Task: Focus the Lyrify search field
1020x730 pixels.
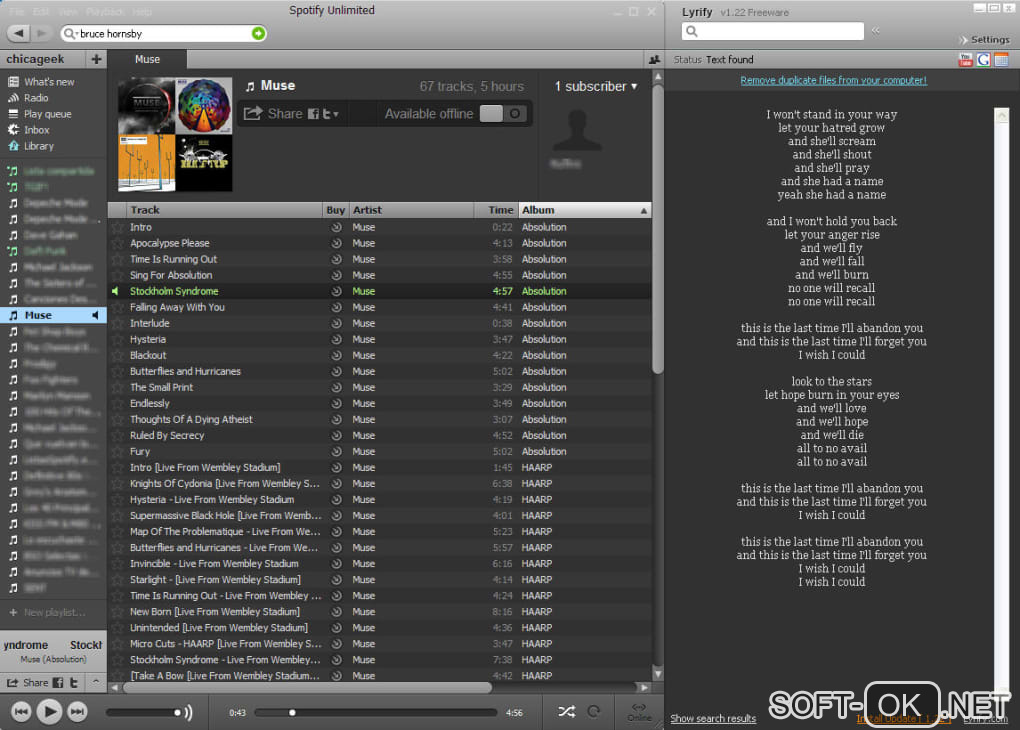Action: pos(773,31)
